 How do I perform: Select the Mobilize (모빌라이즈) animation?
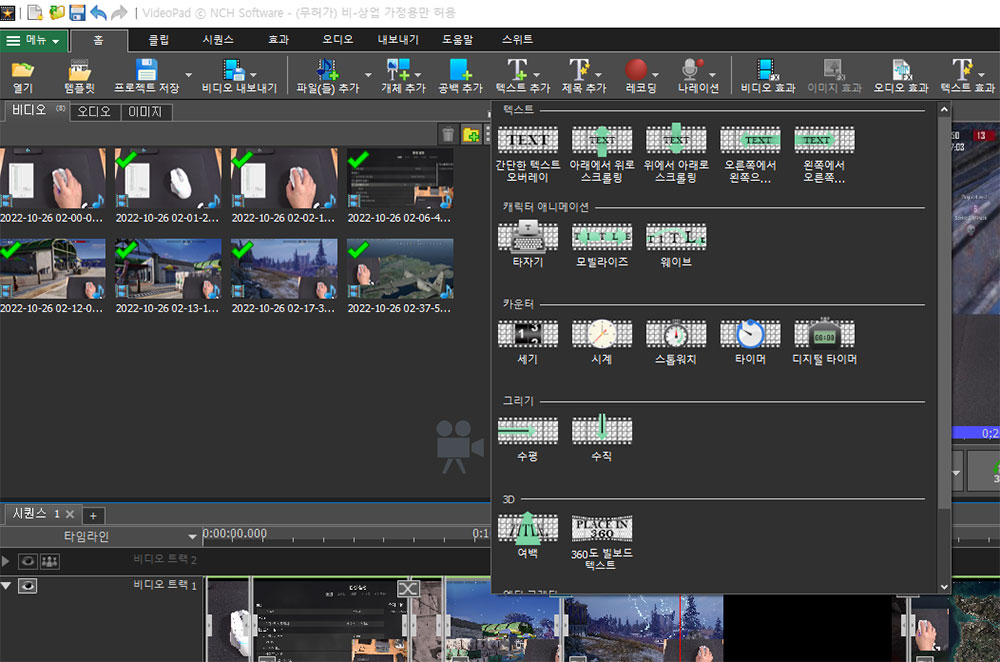pos(601,244)
